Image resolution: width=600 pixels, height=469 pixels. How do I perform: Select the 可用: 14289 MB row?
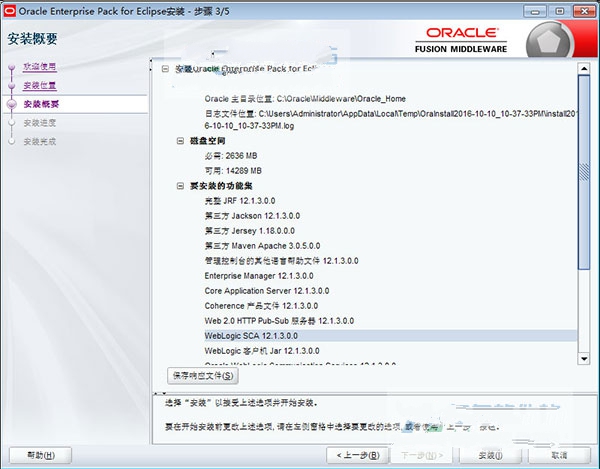point(233,171)
